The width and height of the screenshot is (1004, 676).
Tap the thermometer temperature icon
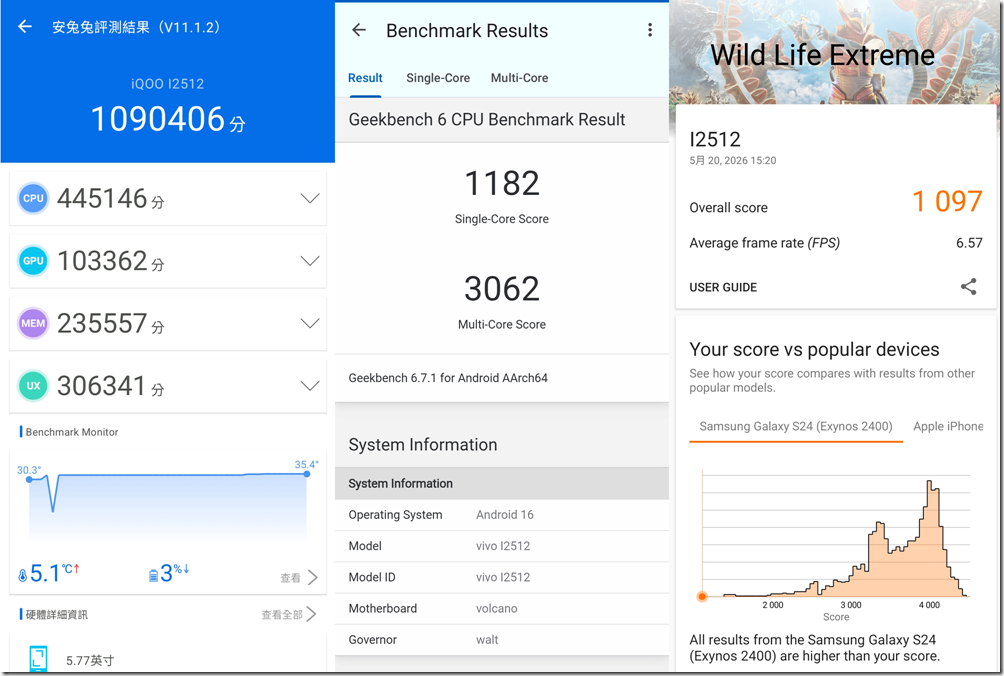(22, 575)
